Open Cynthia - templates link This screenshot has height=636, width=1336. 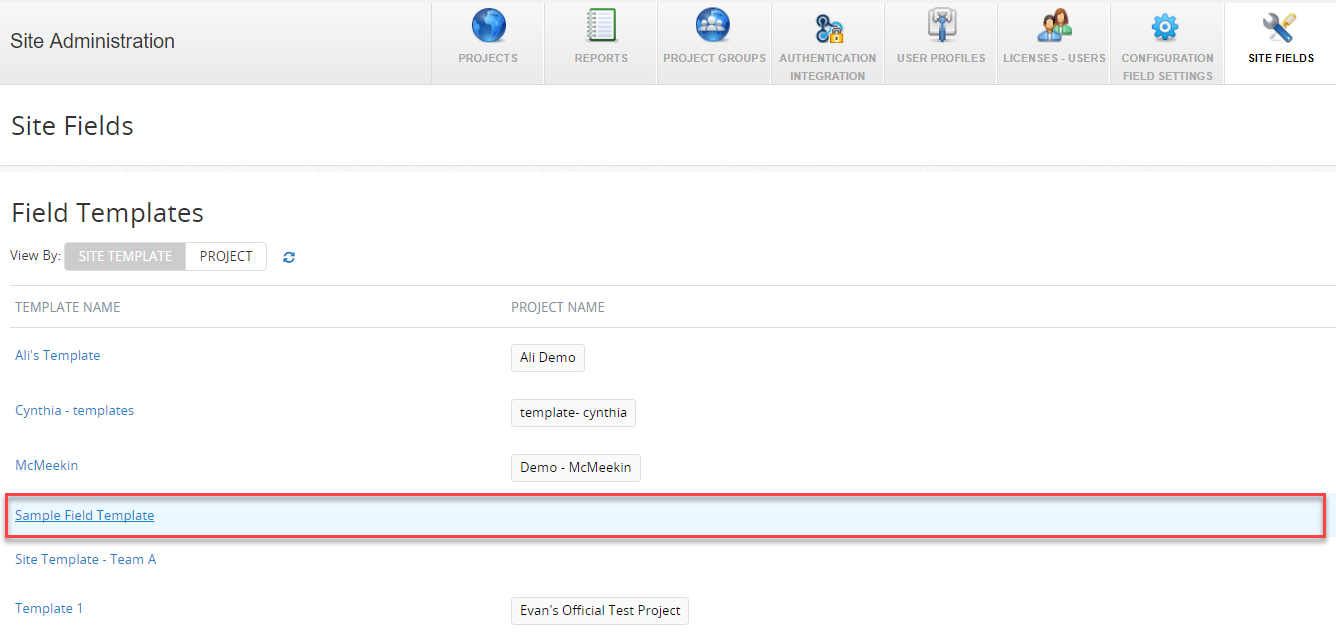click(x=74, y=410)
